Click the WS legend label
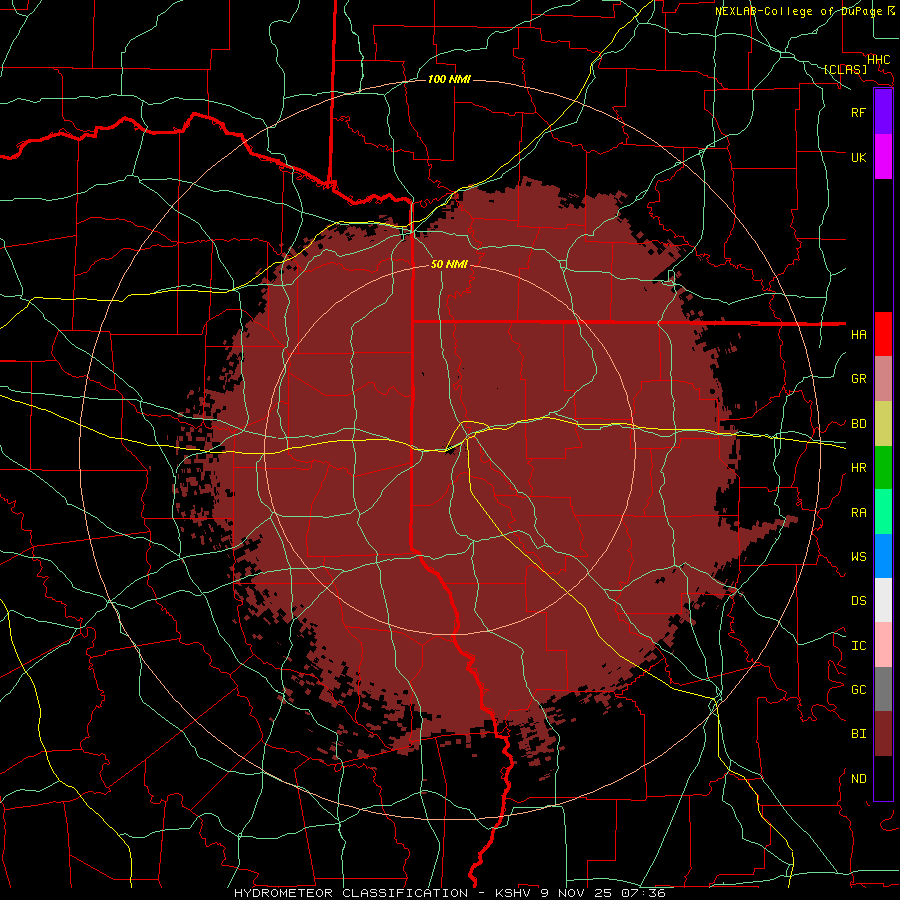The height and width of the screenshot is (900, 900). point(858,556)
